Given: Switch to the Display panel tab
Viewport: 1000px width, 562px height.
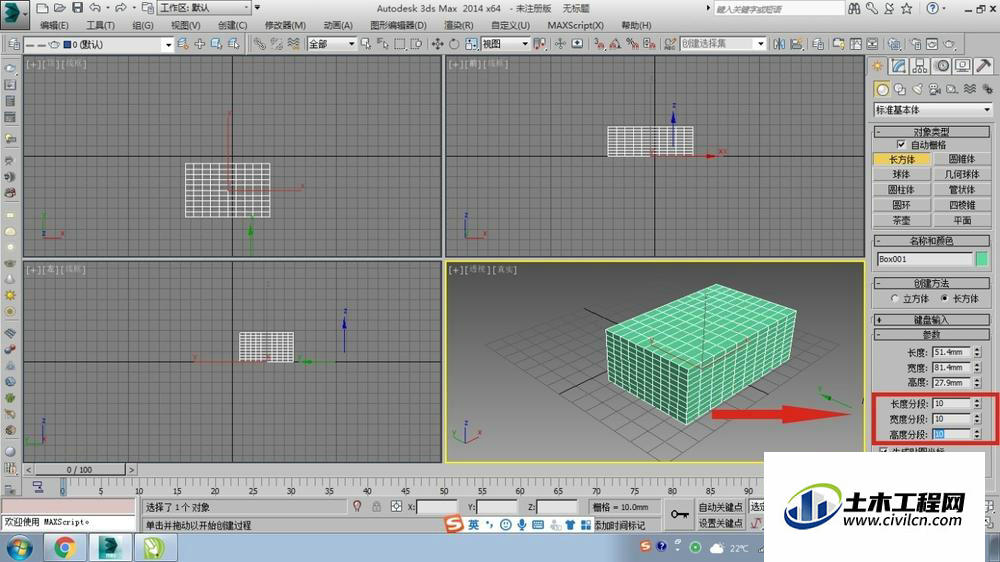Looking at the screenshot, I should coord(963,66).
